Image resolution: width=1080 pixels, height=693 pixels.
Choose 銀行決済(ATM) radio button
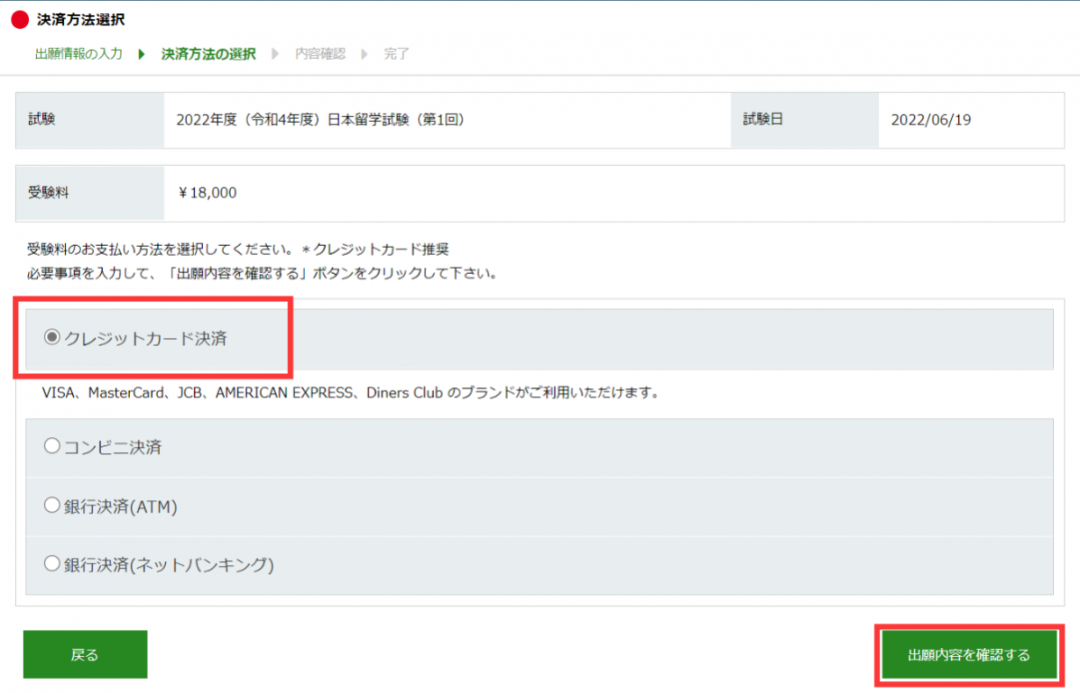coord(52,505)
